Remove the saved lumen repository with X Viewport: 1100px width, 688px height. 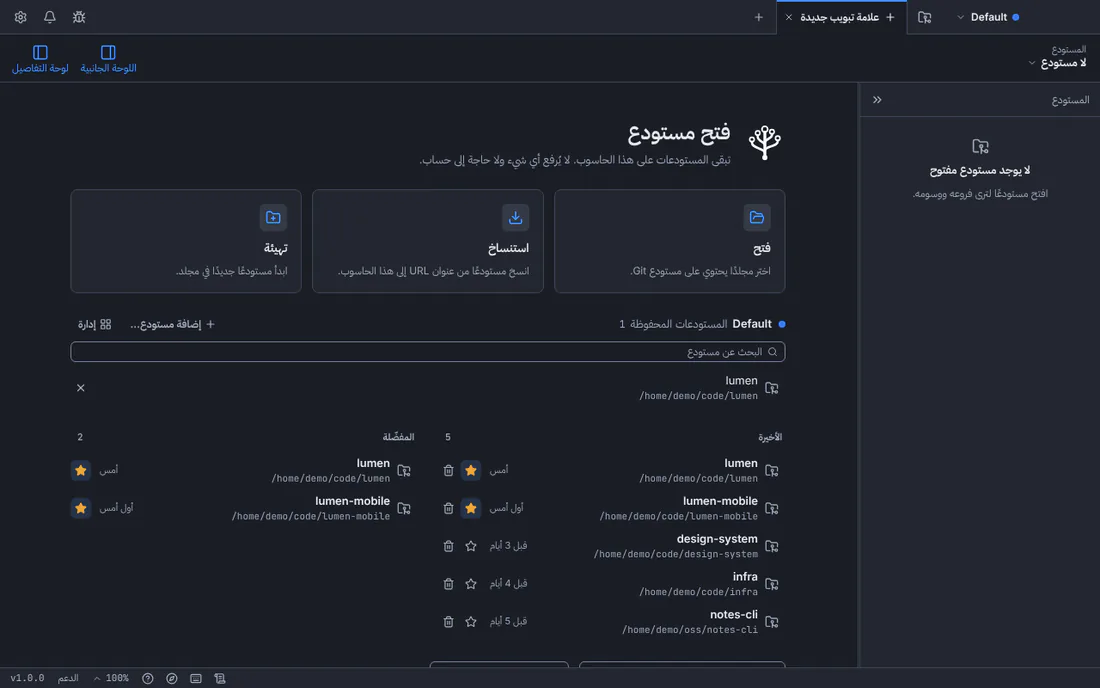coord(81,388)
